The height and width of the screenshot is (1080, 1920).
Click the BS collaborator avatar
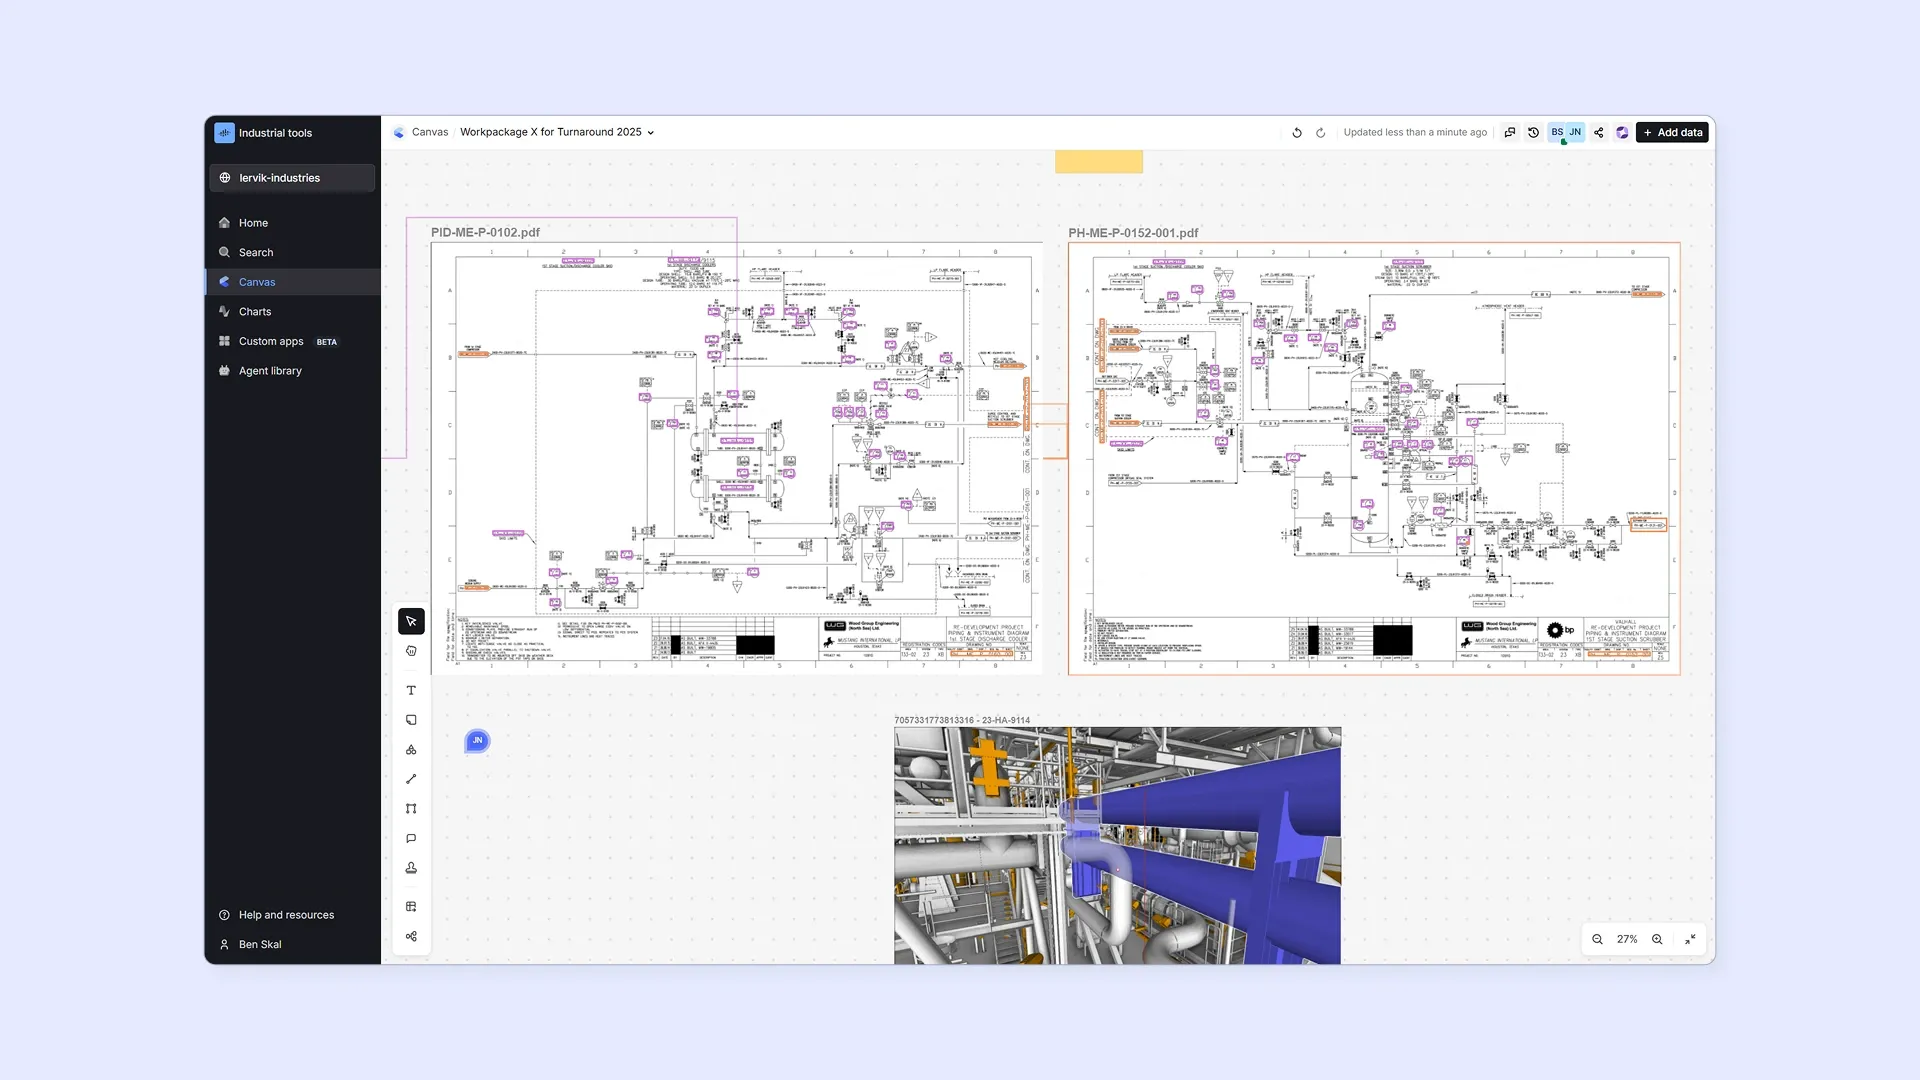[1557, 132]
